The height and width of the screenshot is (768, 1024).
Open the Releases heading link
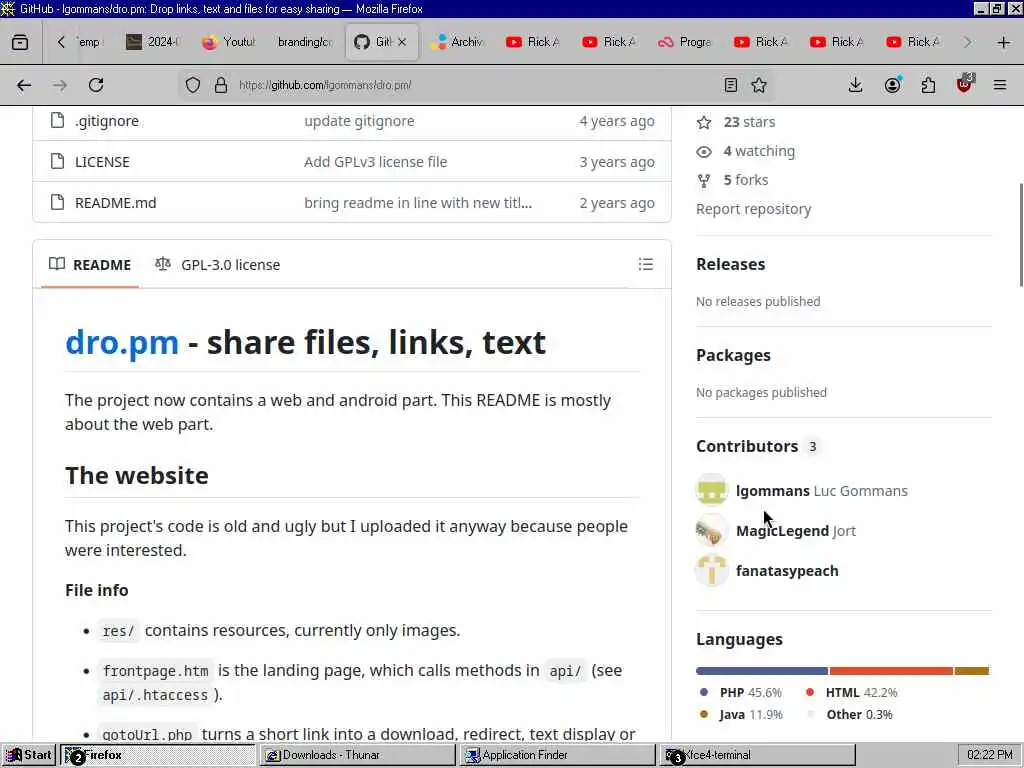click(x=731, y=264)
